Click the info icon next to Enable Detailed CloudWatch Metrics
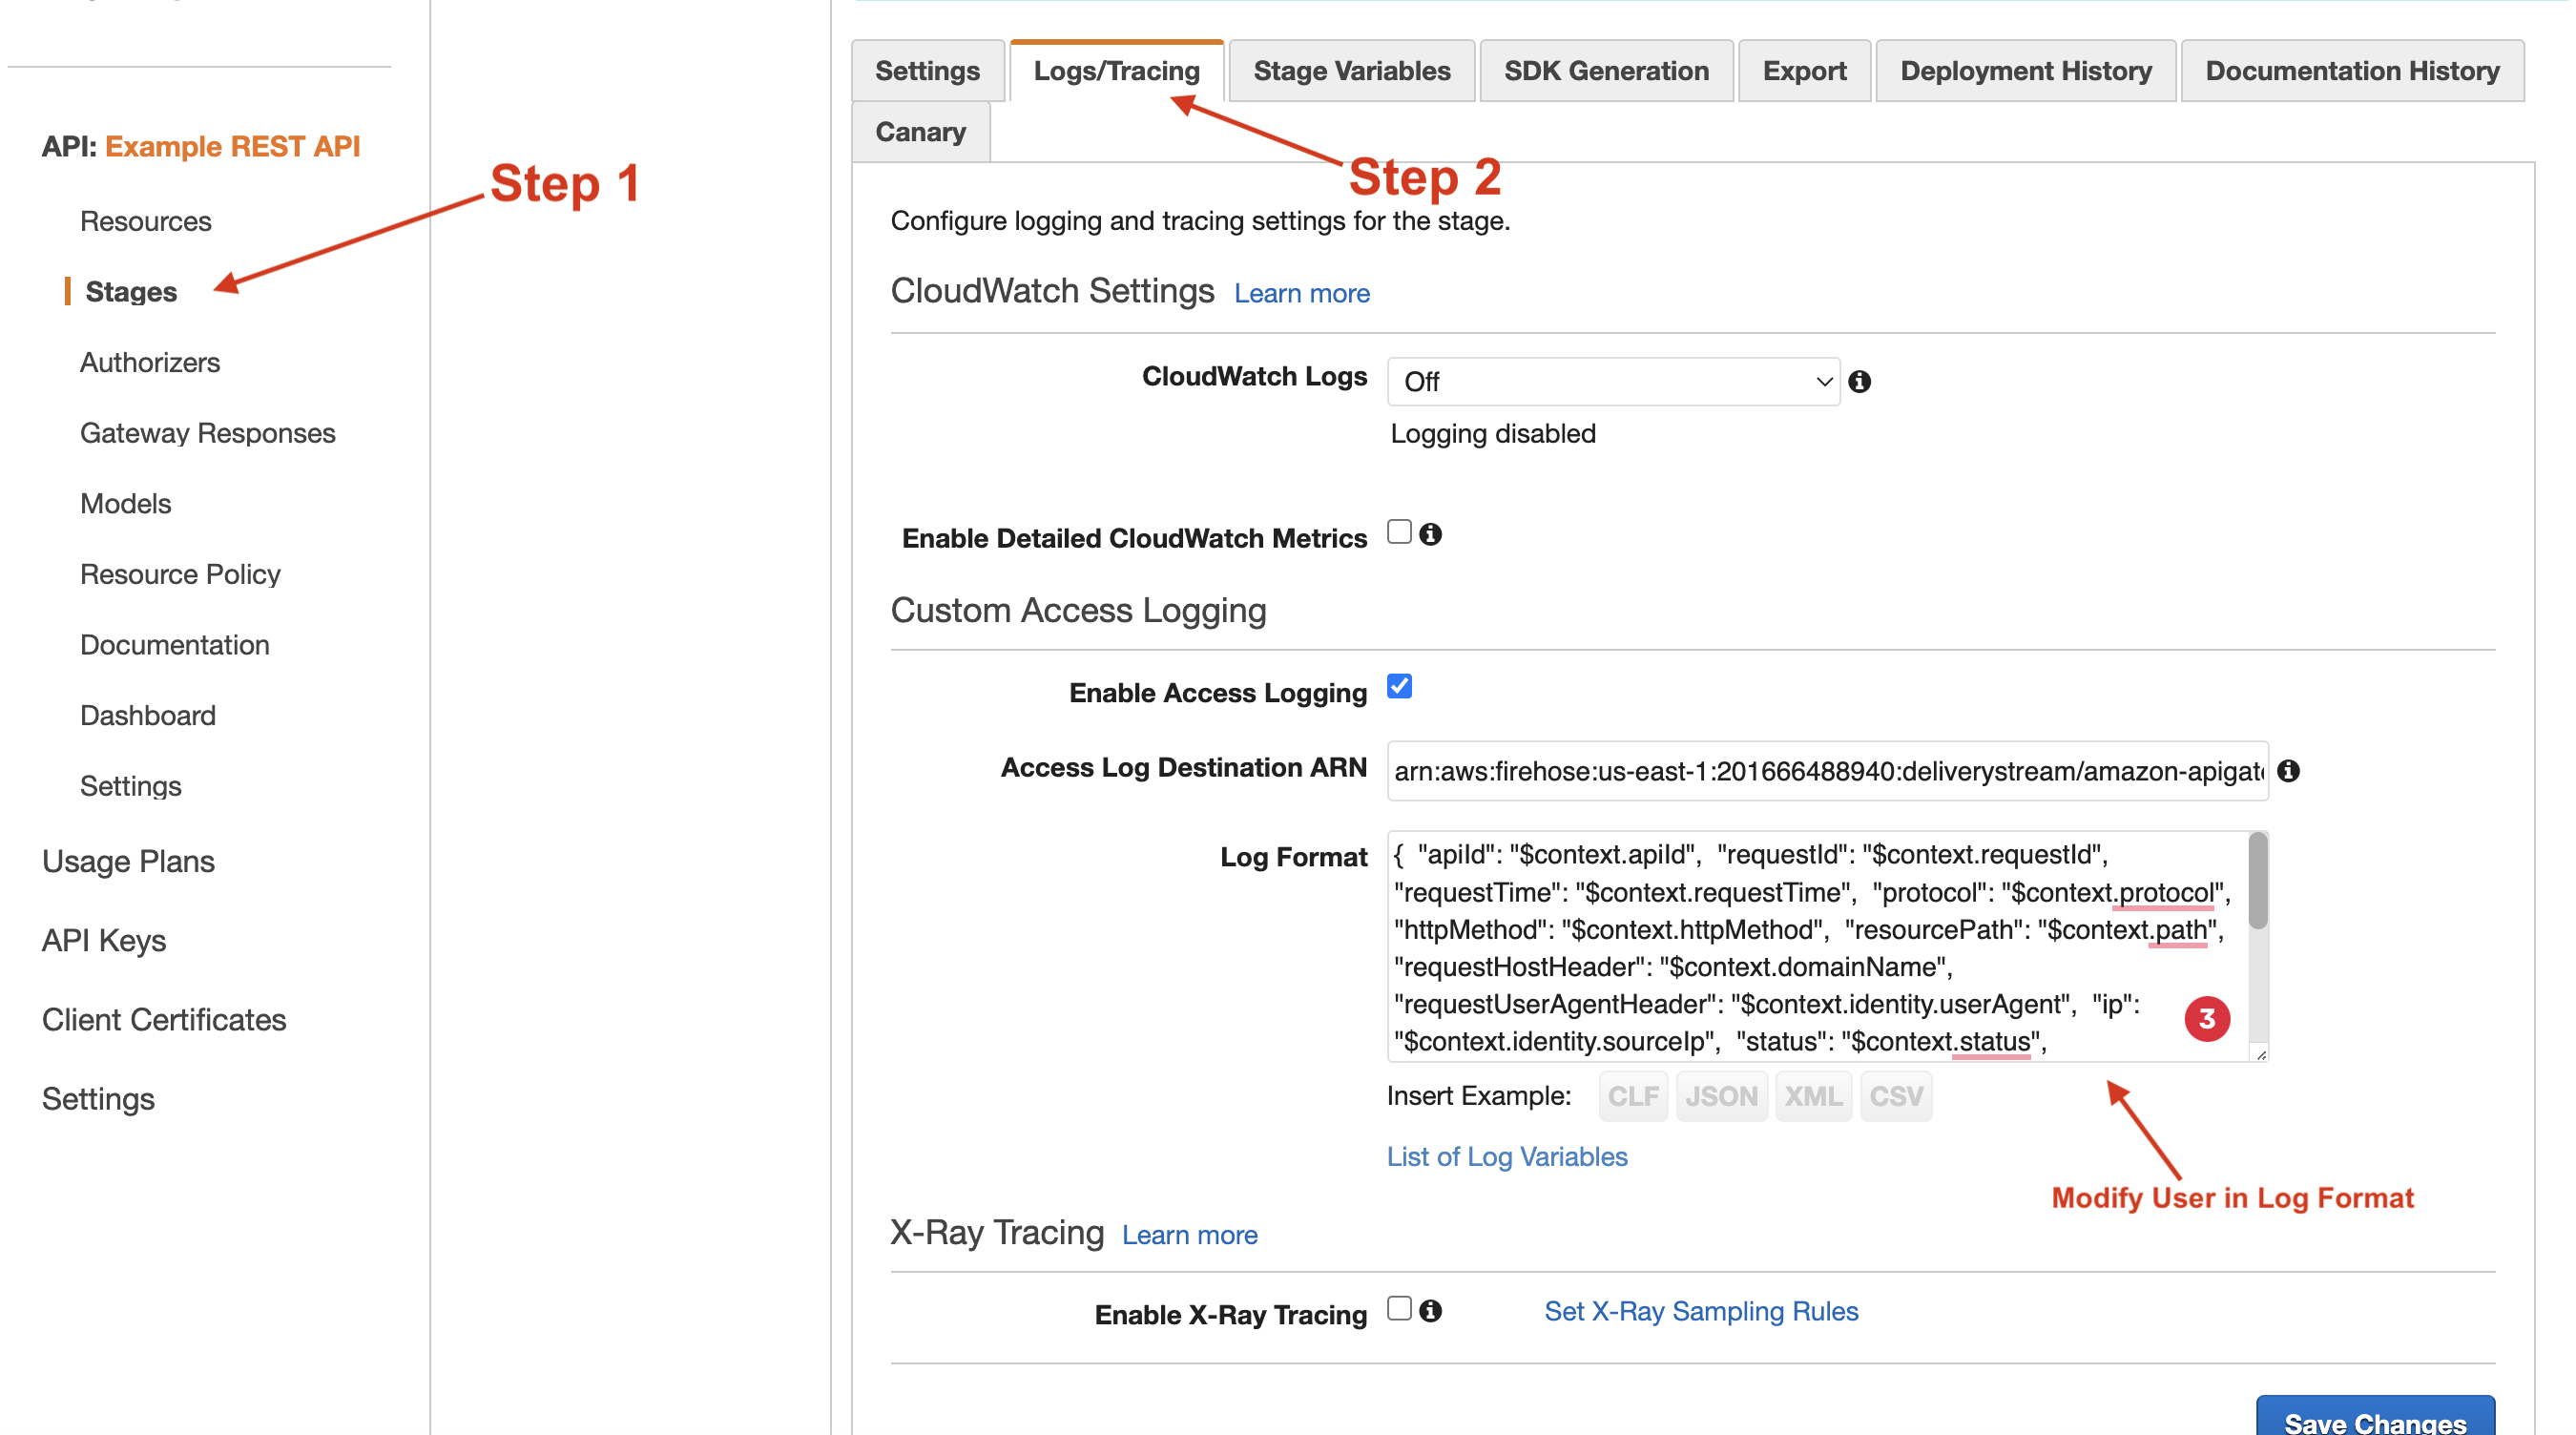 pos(1430,533)
